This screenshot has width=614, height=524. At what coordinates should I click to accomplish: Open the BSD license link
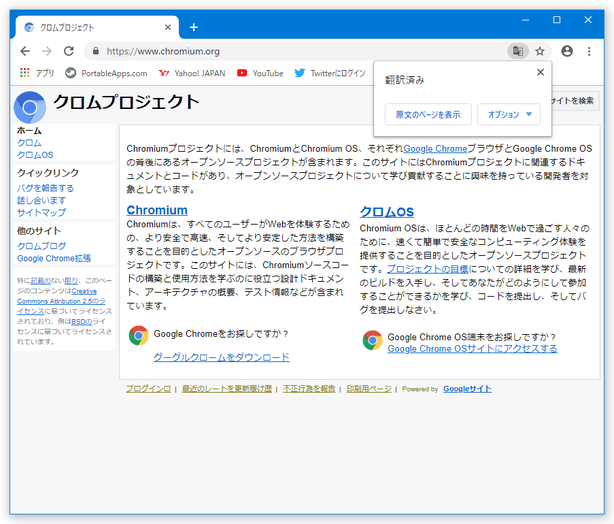[81, 322]
